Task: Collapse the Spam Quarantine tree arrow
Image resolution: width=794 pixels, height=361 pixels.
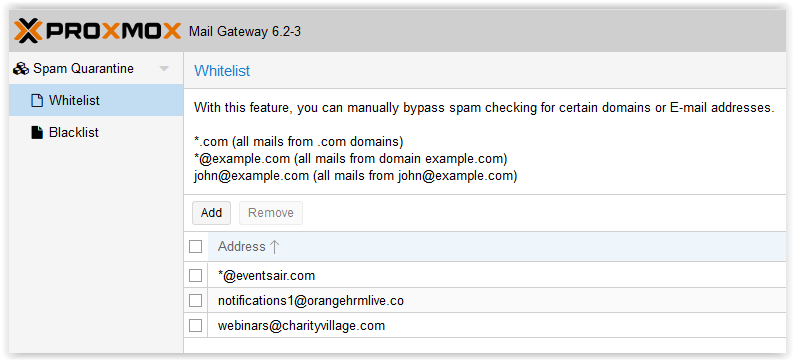Action: click(x=164, y=69)
